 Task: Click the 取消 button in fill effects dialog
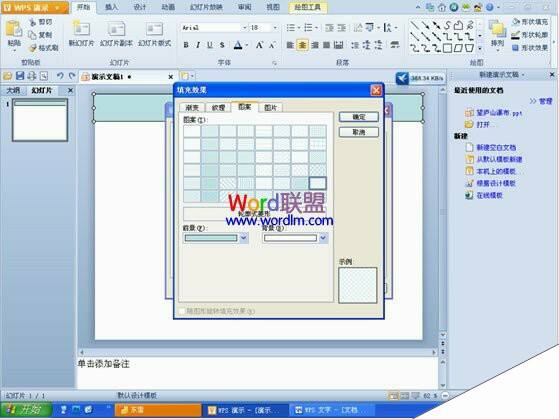tap(359, 132)
